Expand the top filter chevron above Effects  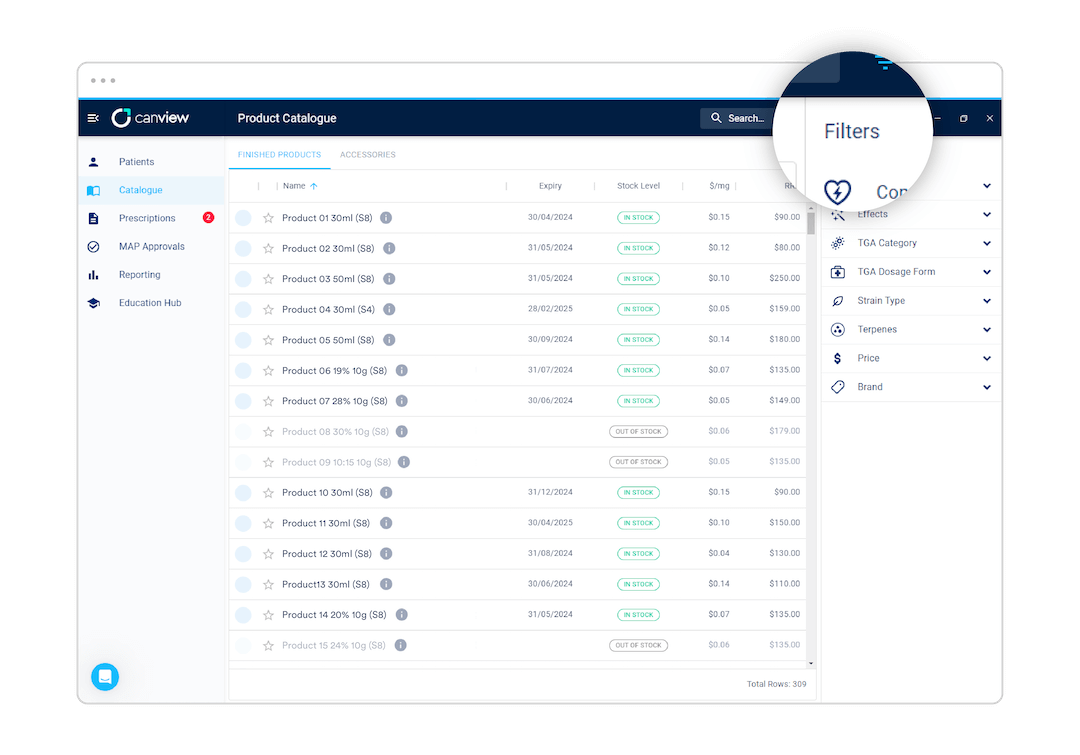coord(987,186)
